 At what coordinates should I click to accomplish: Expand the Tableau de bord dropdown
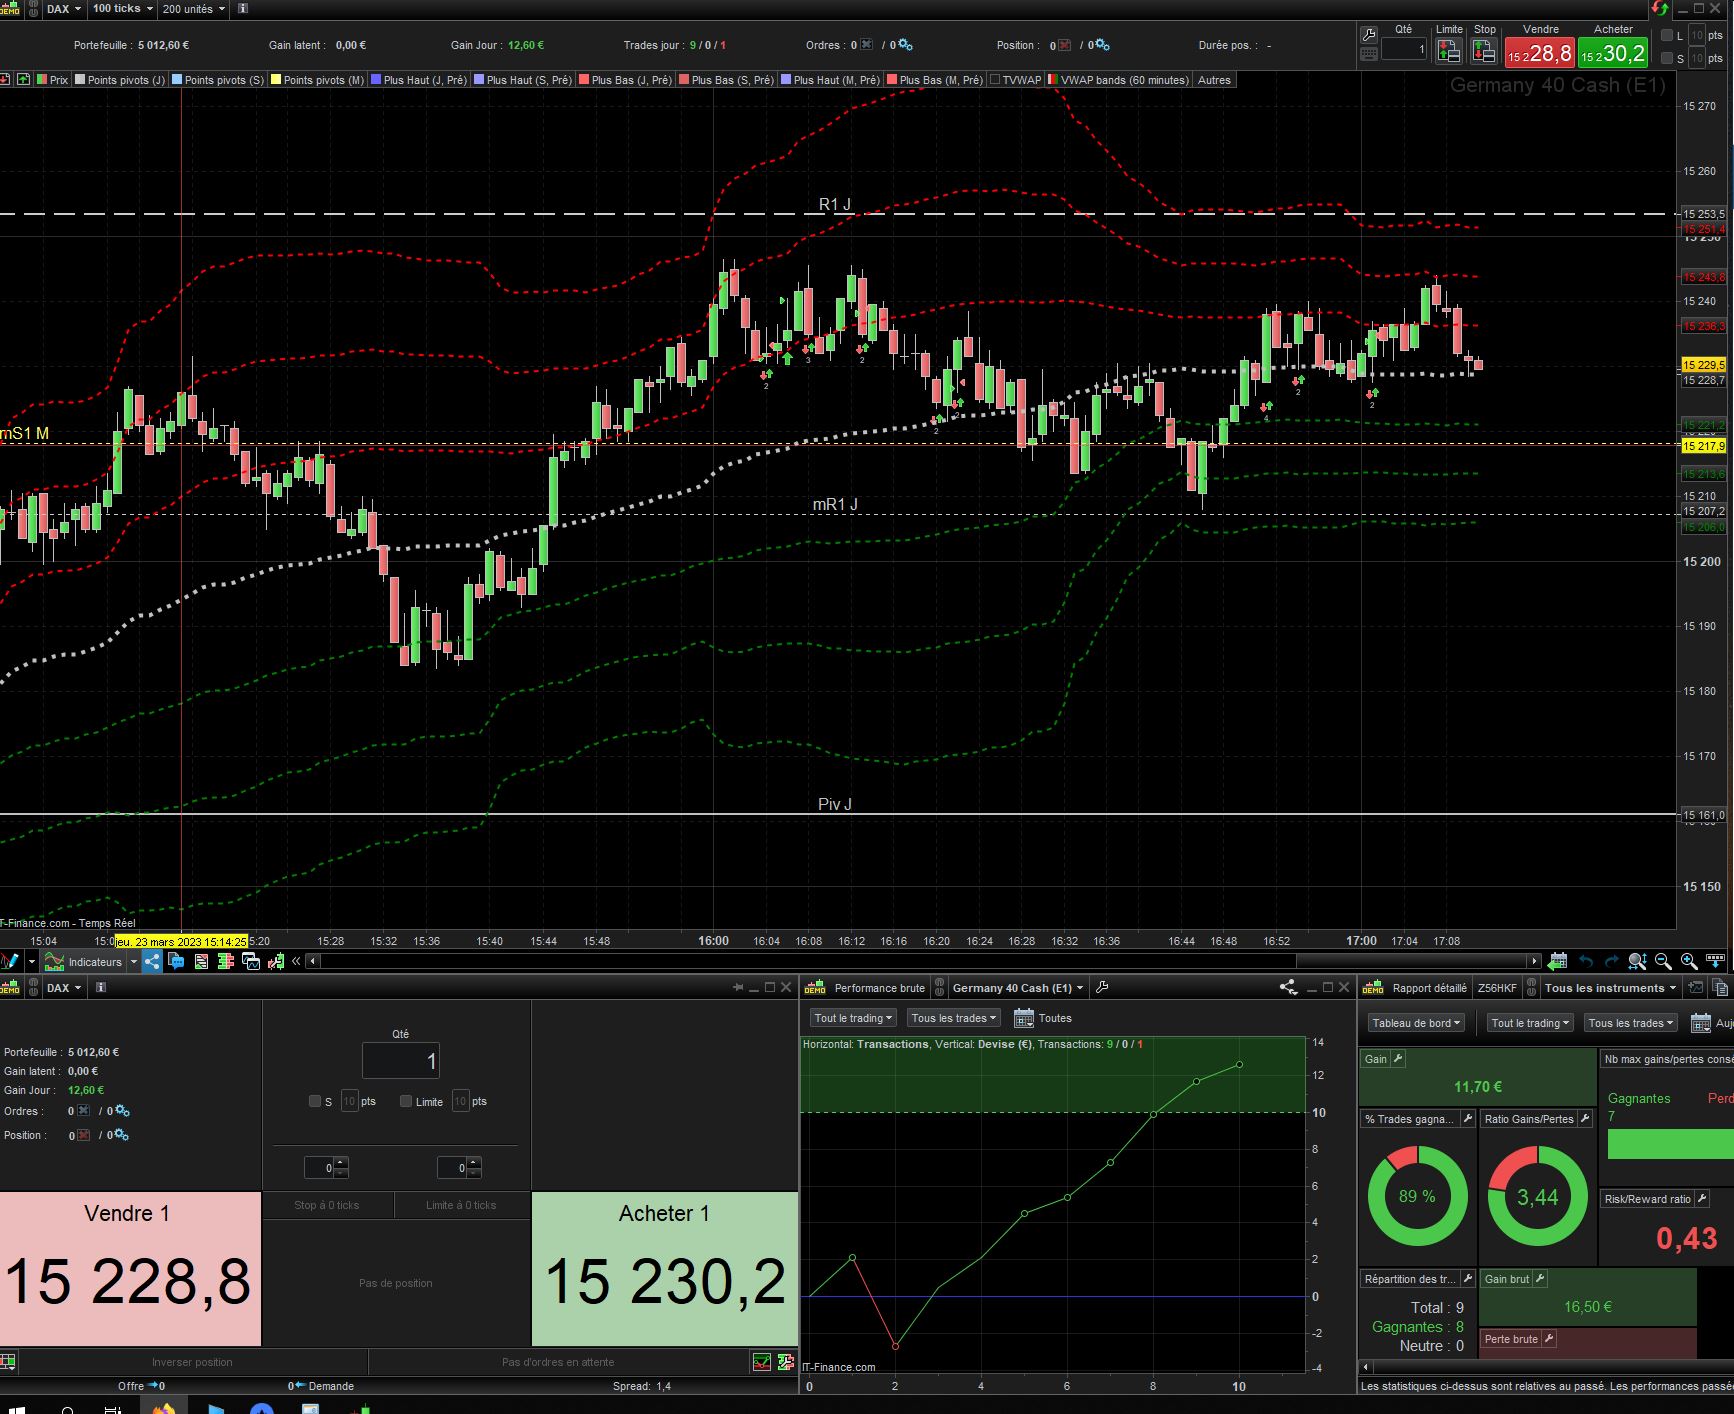pyautogui.click(x=1416, y=1023)
